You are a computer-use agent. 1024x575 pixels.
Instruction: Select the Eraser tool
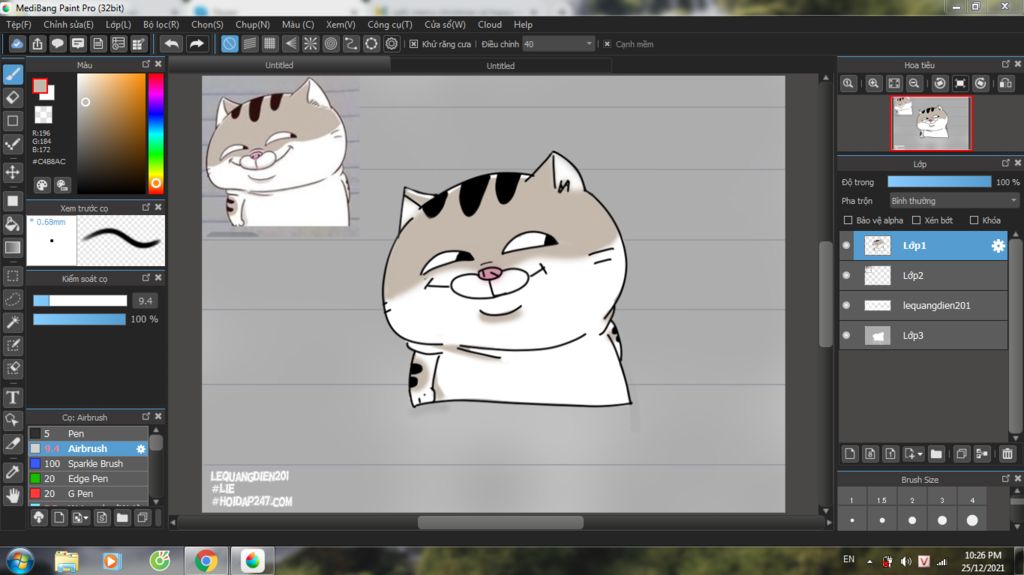tap(13, 97)
